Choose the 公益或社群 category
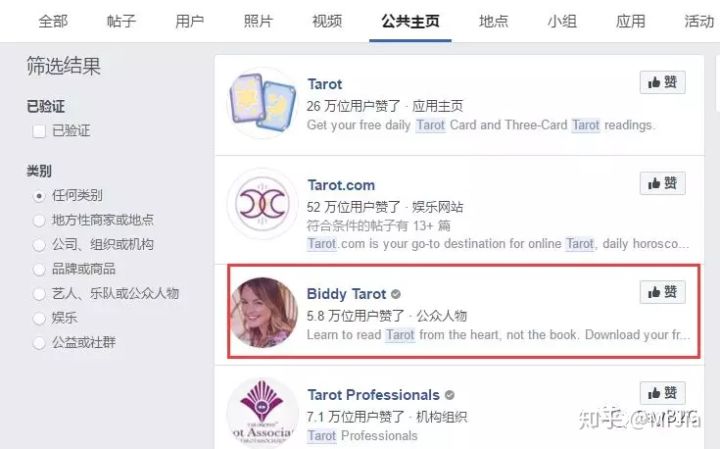720x449 pixels. (x=39, y=343)
